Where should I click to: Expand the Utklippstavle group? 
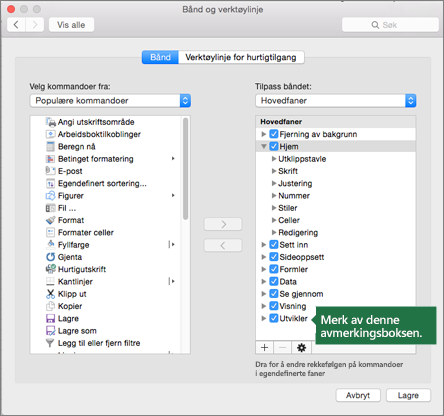[274, 159]
